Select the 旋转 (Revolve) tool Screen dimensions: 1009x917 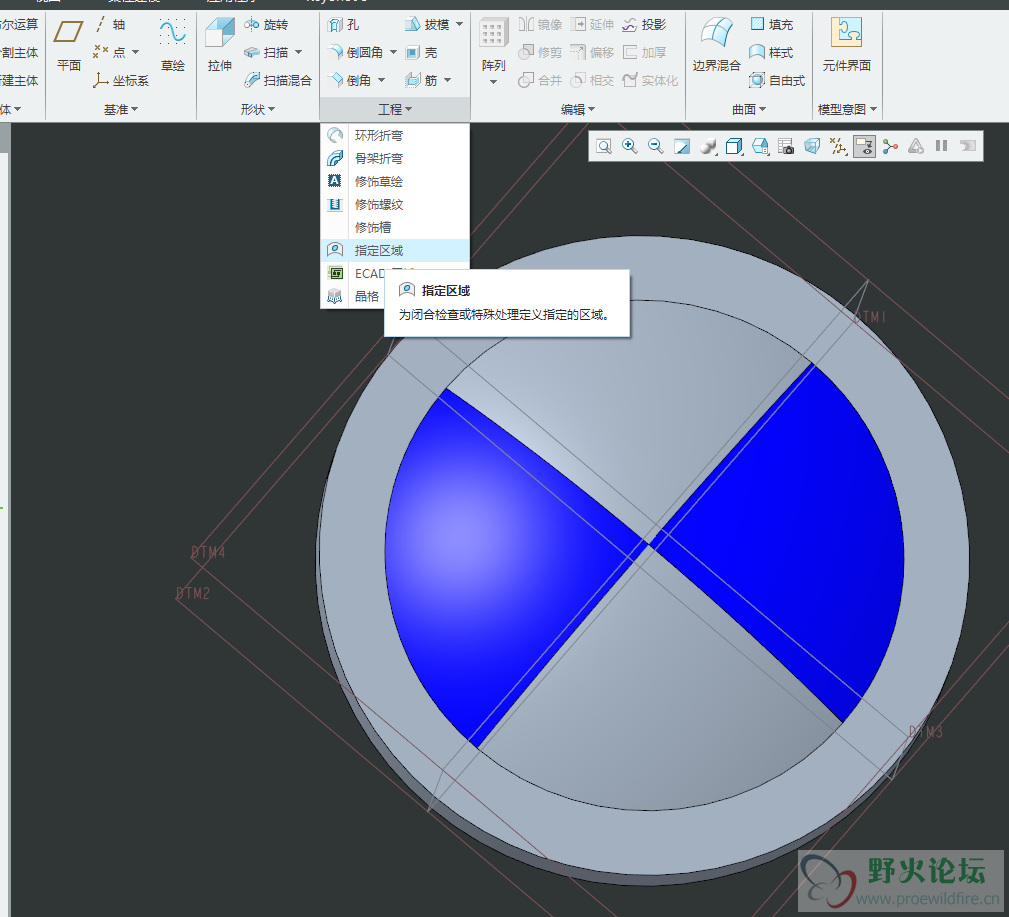[266, 24]
